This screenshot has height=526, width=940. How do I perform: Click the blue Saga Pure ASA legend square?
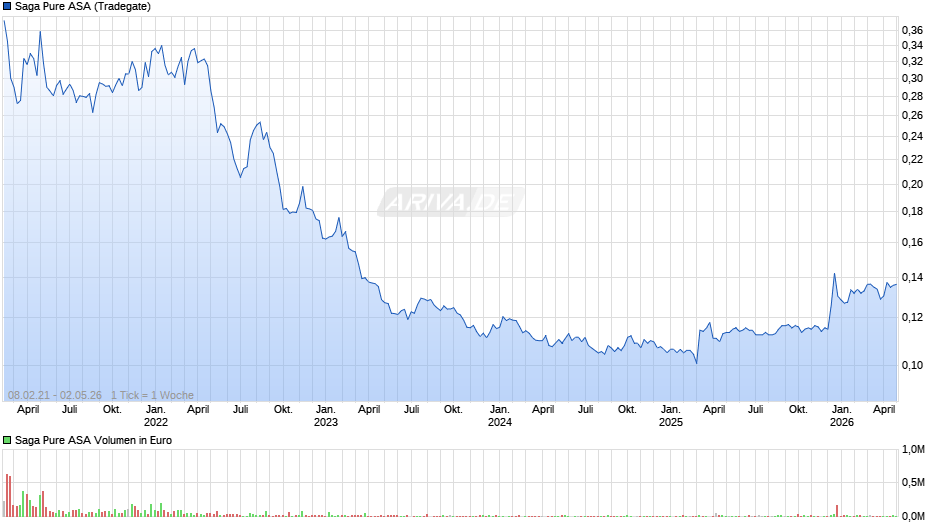7,7
